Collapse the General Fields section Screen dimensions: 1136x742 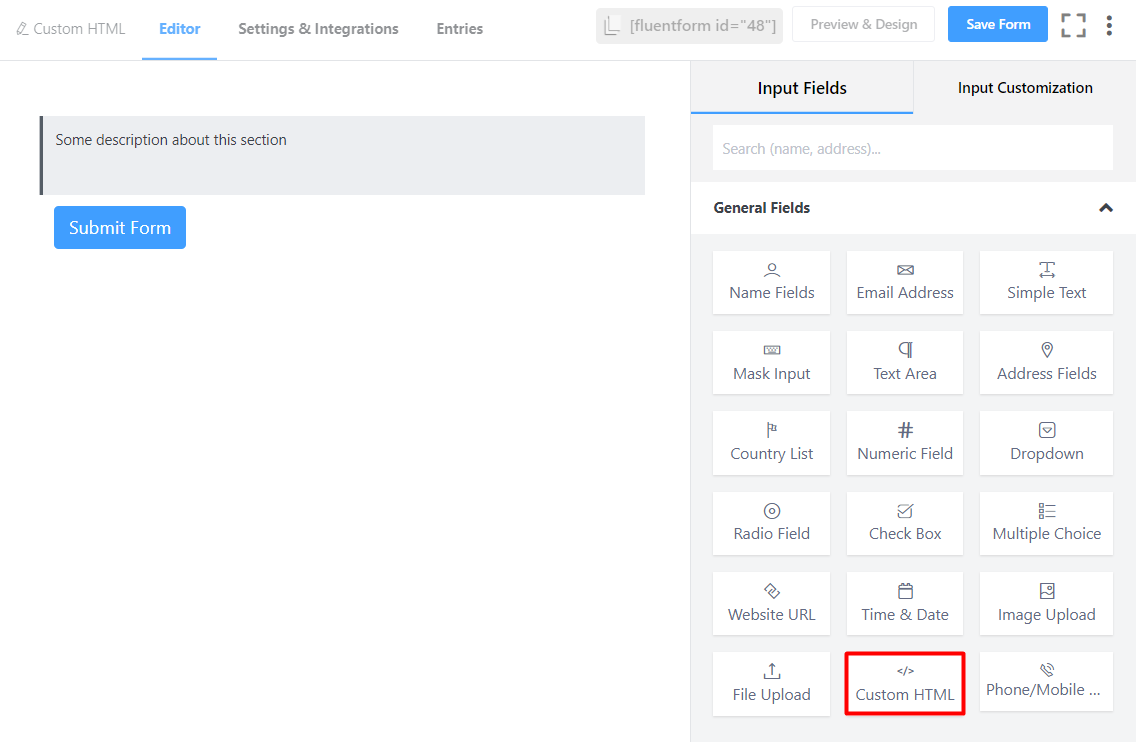[1106, 208]
